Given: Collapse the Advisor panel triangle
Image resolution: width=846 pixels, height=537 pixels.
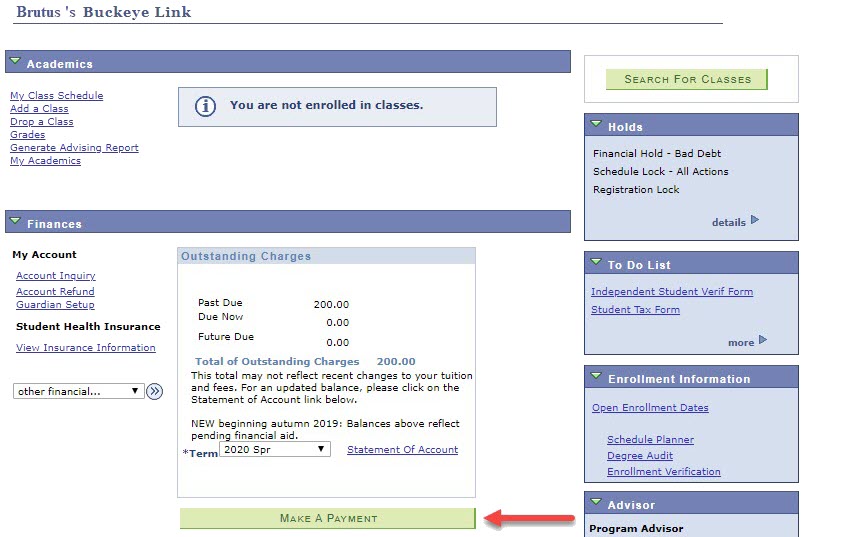Looking at the screenshot, I should pos(596,502).
